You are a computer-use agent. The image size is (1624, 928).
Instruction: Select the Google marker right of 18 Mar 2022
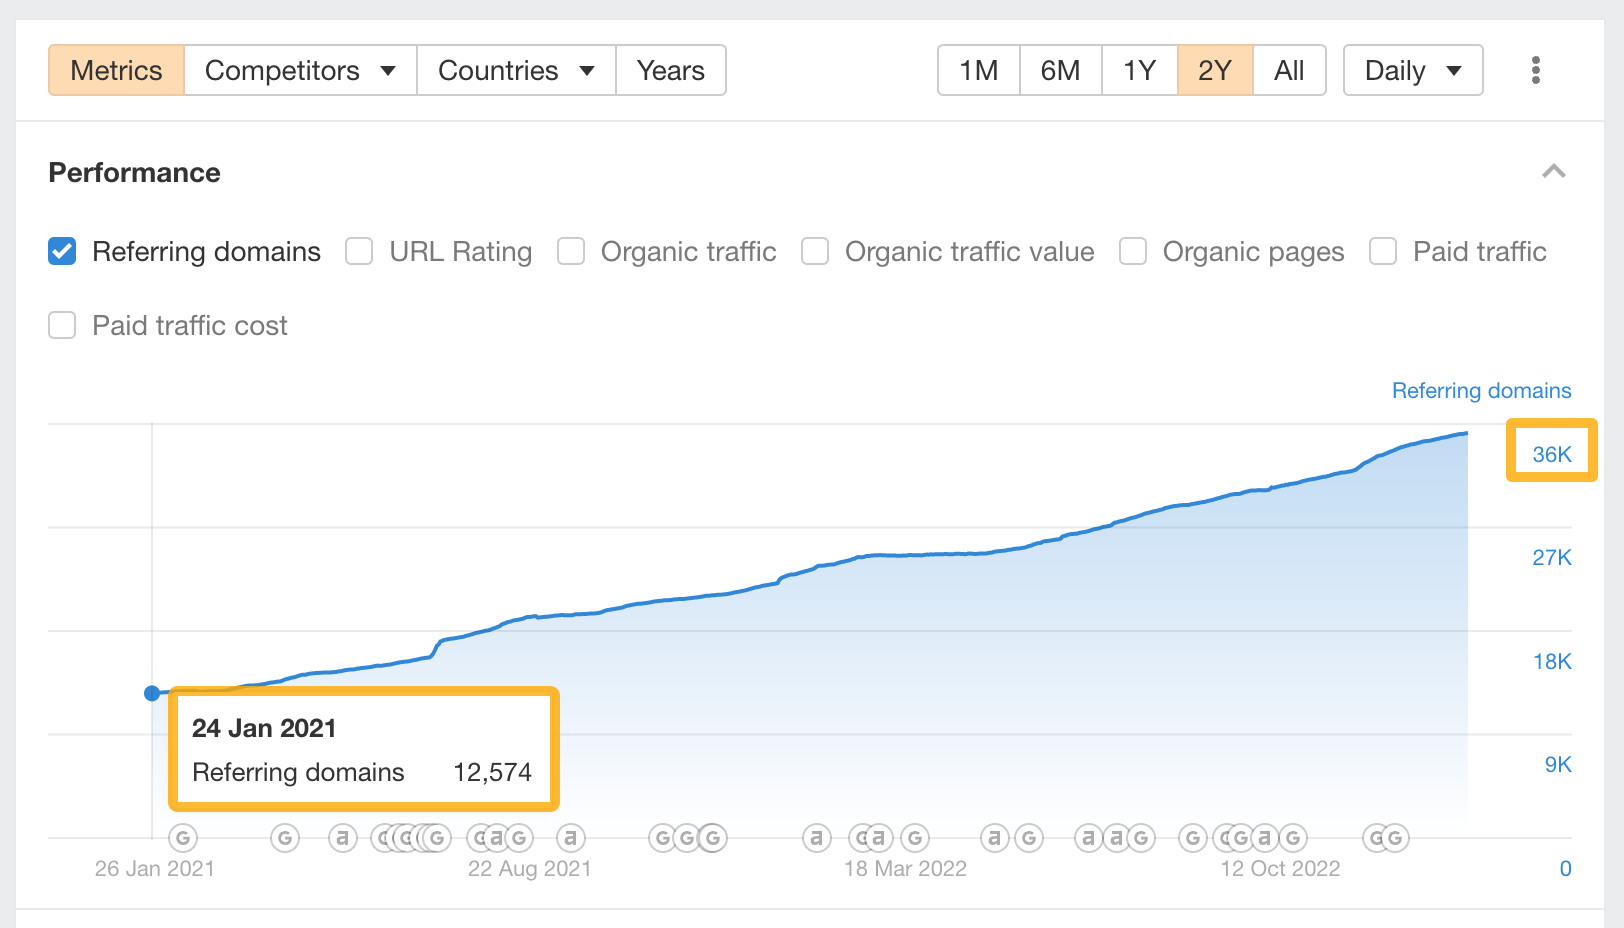click(913, 838)
